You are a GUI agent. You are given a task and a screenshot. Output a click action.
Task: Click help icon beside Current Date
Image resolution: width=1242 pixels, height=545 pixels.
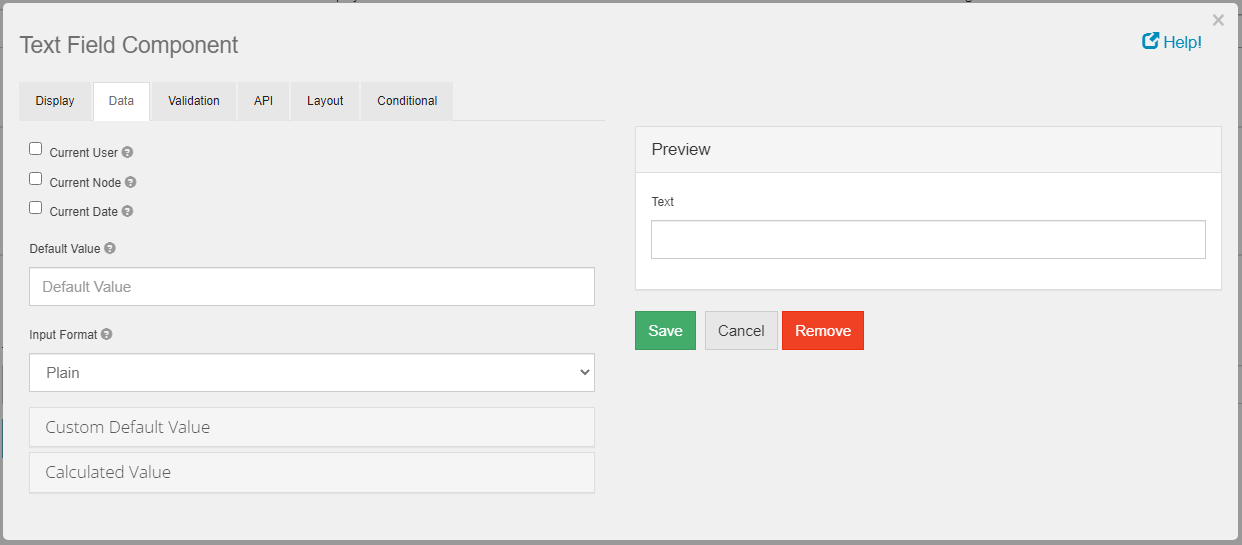(x=128, y=212)
